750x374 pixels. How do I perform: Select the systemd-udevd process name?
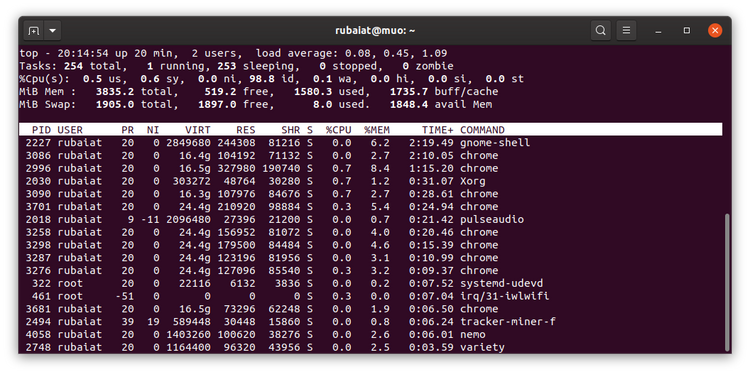tap(501, 283)
